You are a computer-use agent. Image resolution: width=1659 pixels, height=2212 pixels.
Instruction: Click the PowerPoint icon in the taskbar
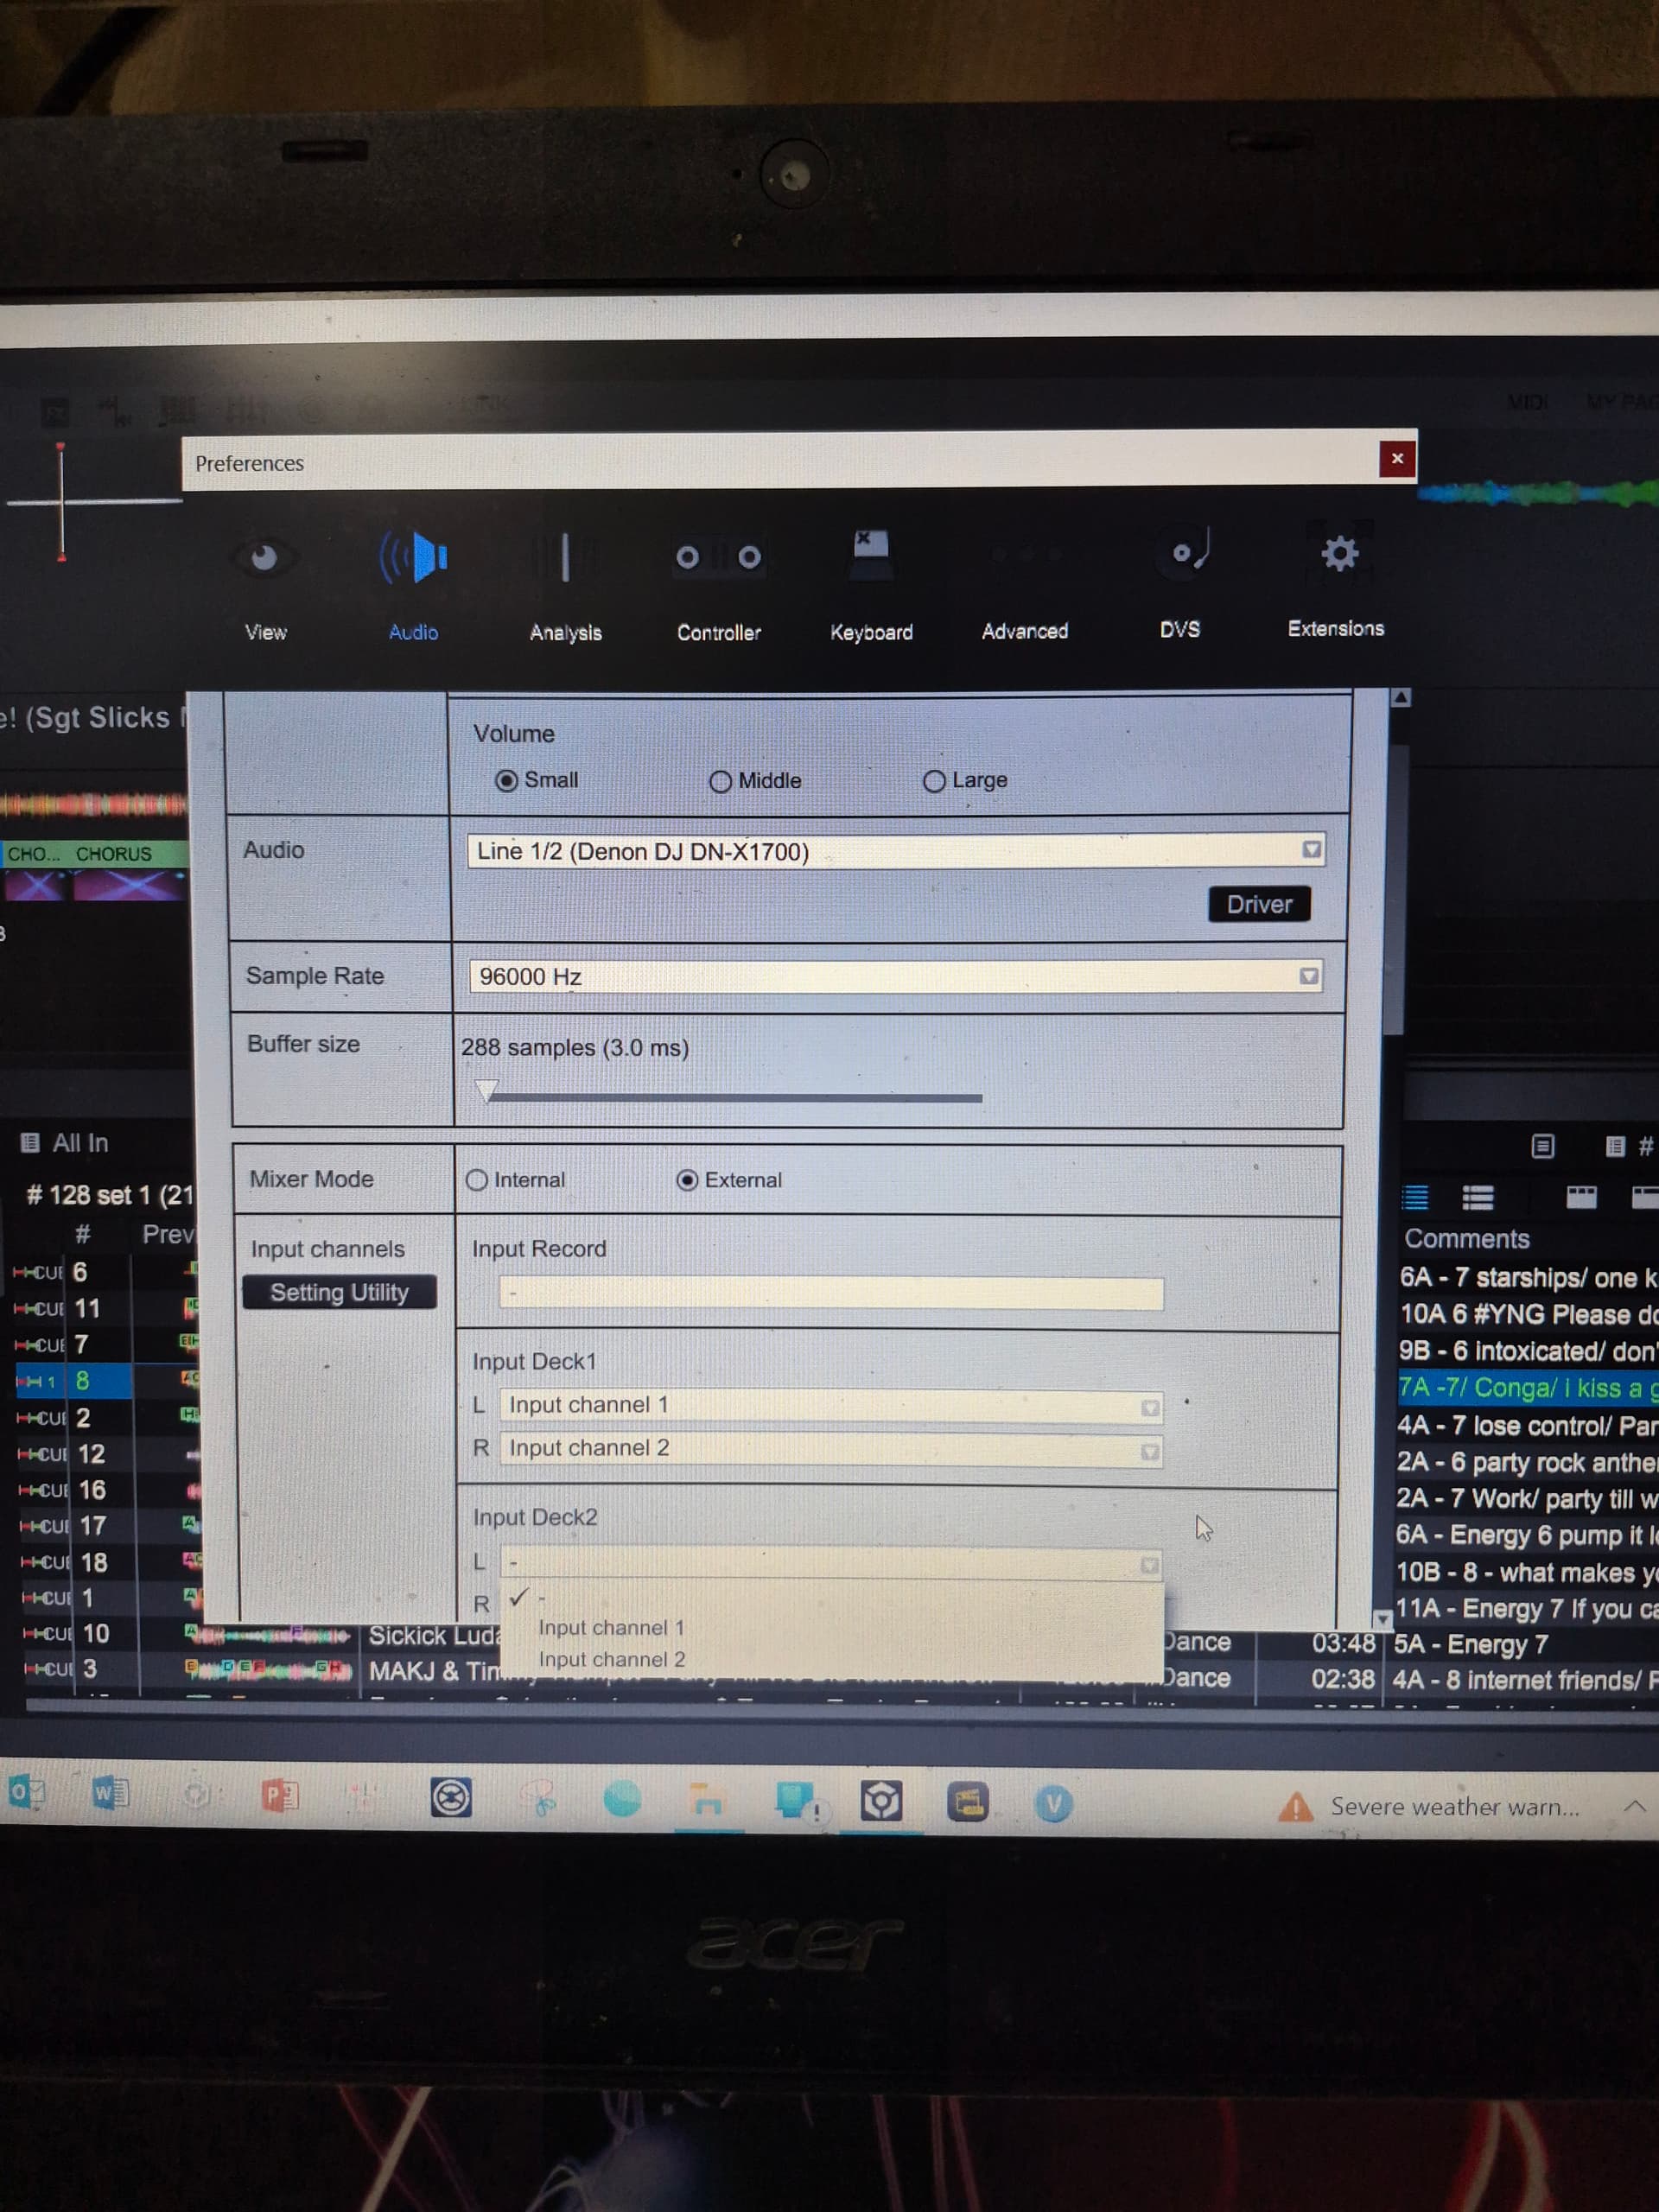click(279, 1795)
